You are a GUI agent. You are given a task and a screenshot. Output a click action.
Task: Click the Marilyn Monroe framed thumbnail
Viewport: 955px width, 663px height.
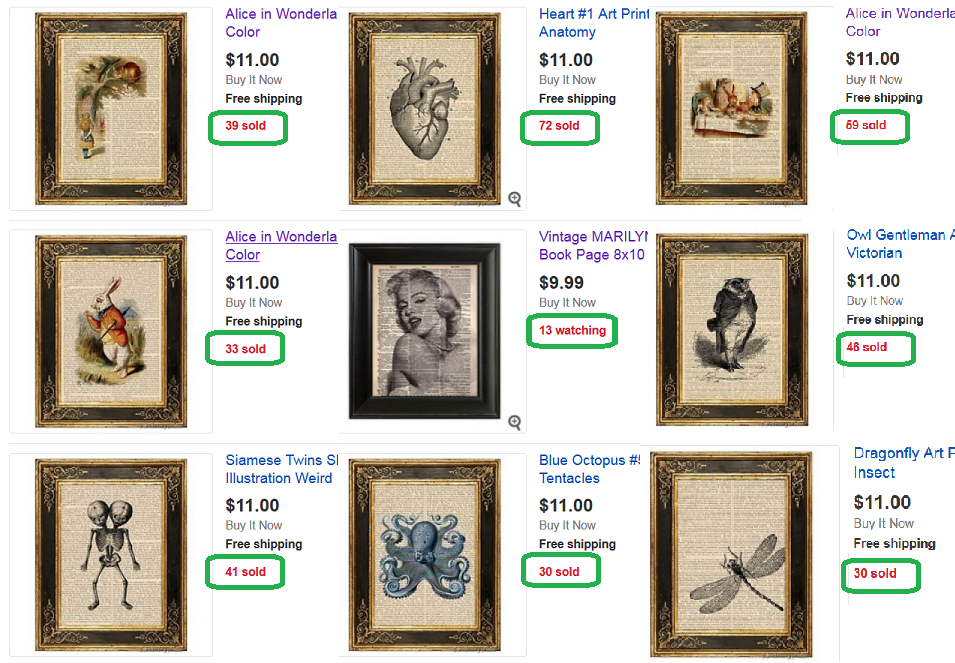[x=425, y=331]
